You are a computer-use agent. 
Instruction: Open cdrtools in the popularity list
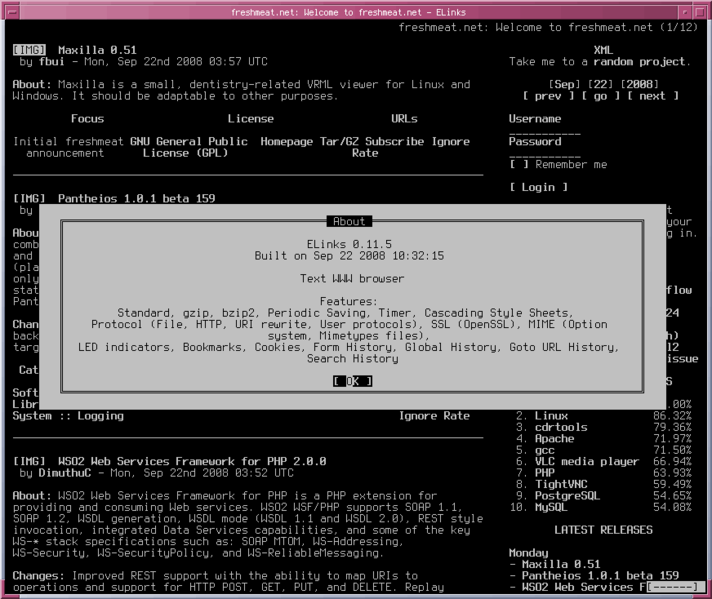click(561, 427)
